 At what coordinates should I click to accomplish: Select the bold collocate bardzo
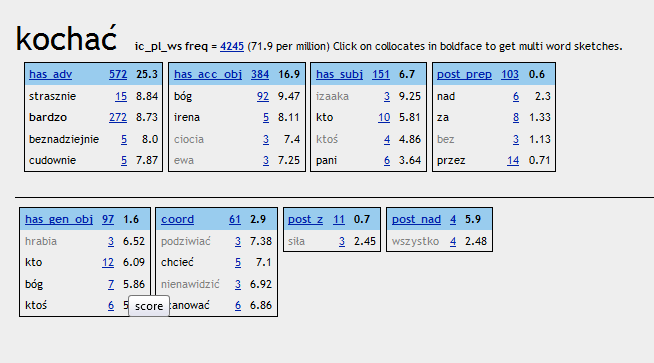click(48, 118)
